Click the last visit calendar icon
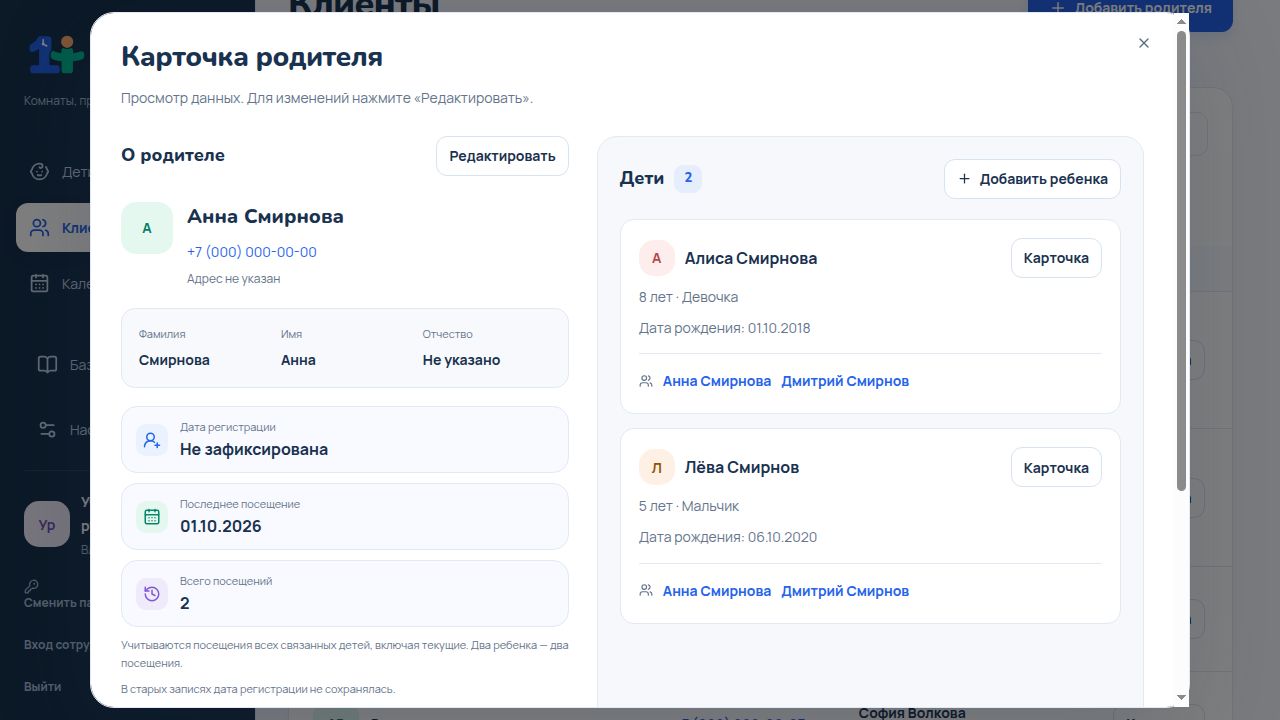Screen dimensions: 1280x720 pos(152,517)
